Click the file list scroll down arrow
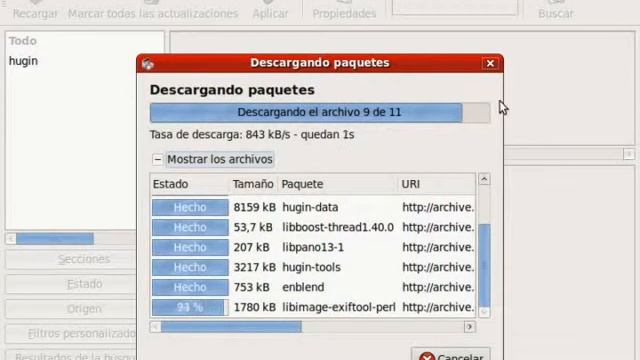This screenshot has height=360, width=640. point(484,312)
